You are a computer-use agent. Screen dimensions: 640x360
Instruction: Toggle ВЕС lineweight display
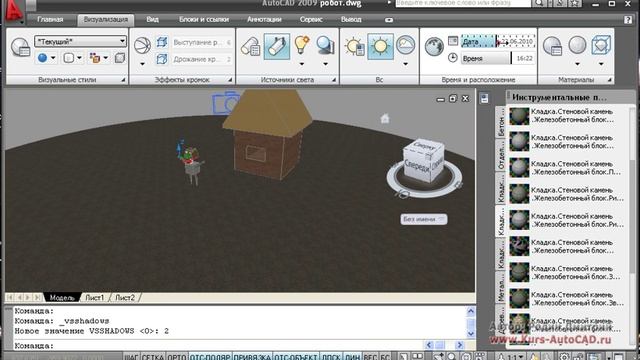click(370, 357)
